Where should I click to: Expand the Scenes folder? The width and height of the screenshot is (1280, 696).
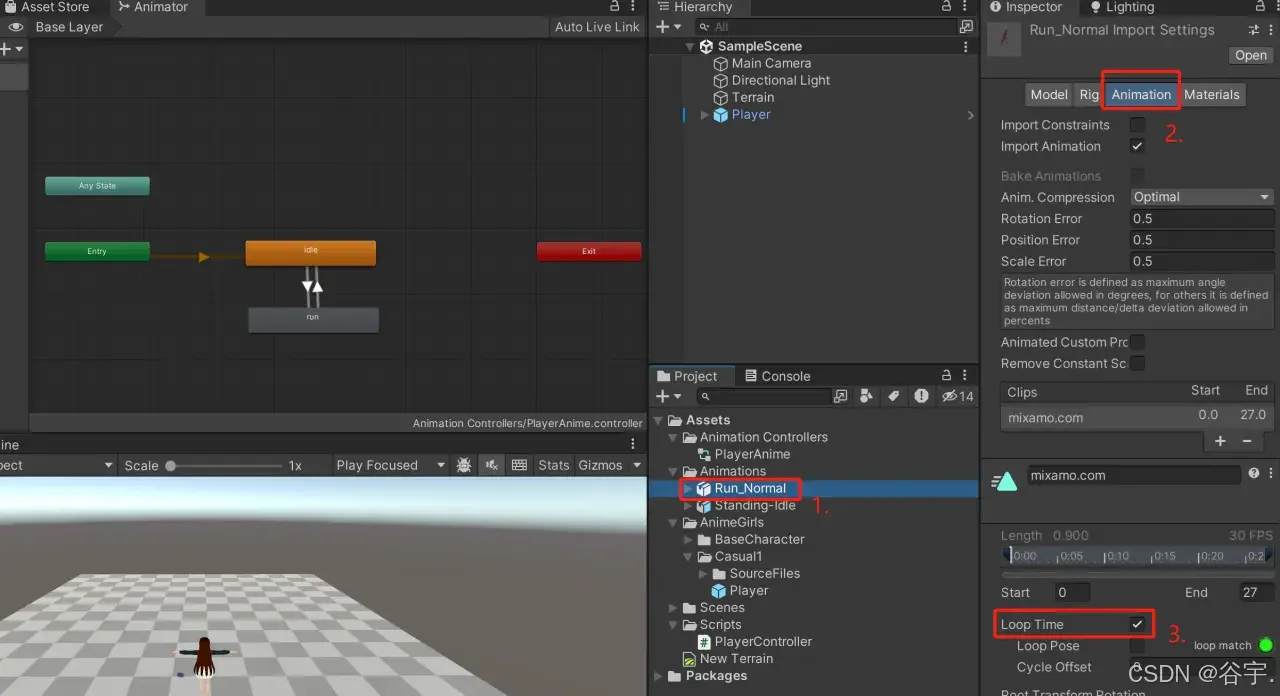click(x=673, y=607)
